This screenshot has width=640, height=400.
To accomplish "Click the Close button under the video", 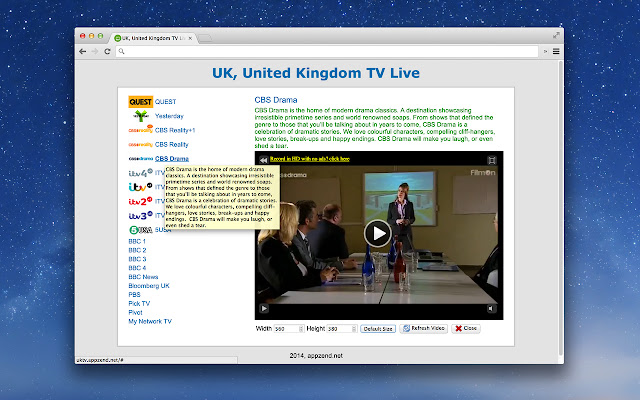I will click(x=466, y=329).
